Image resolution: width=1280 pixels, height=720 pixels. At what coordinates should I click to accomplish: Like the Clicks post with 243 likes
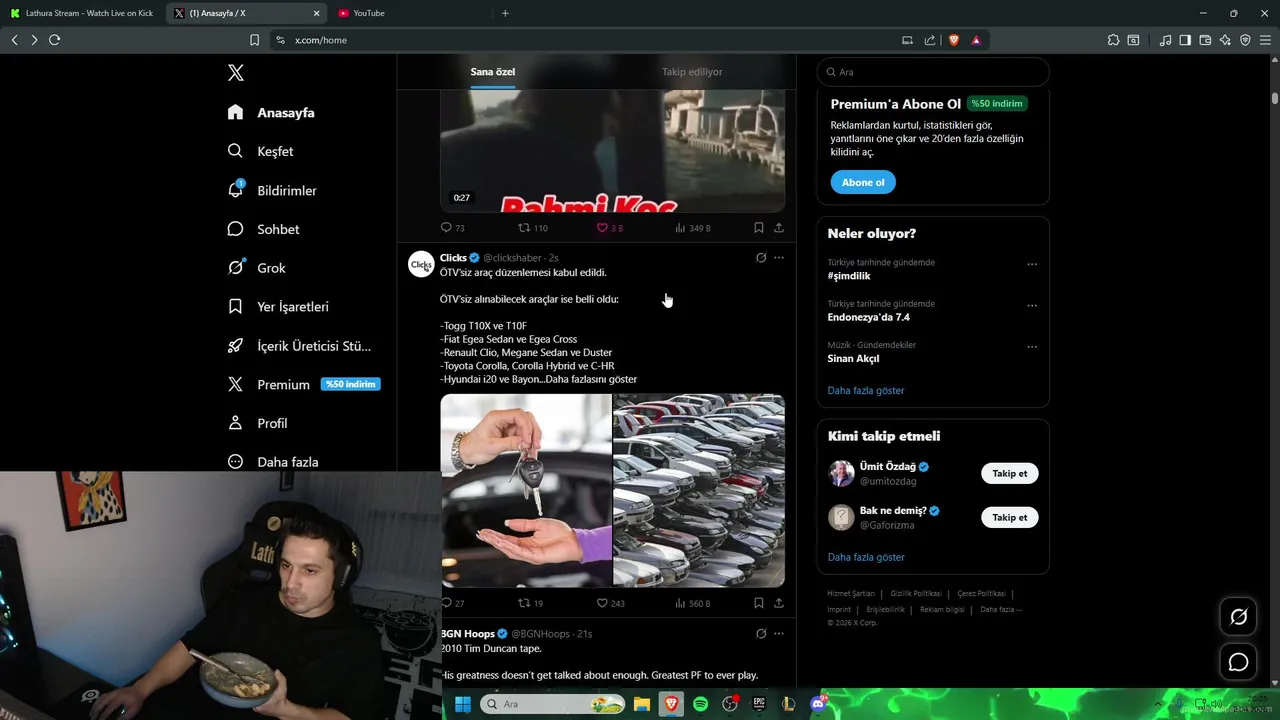pos(610,603)
